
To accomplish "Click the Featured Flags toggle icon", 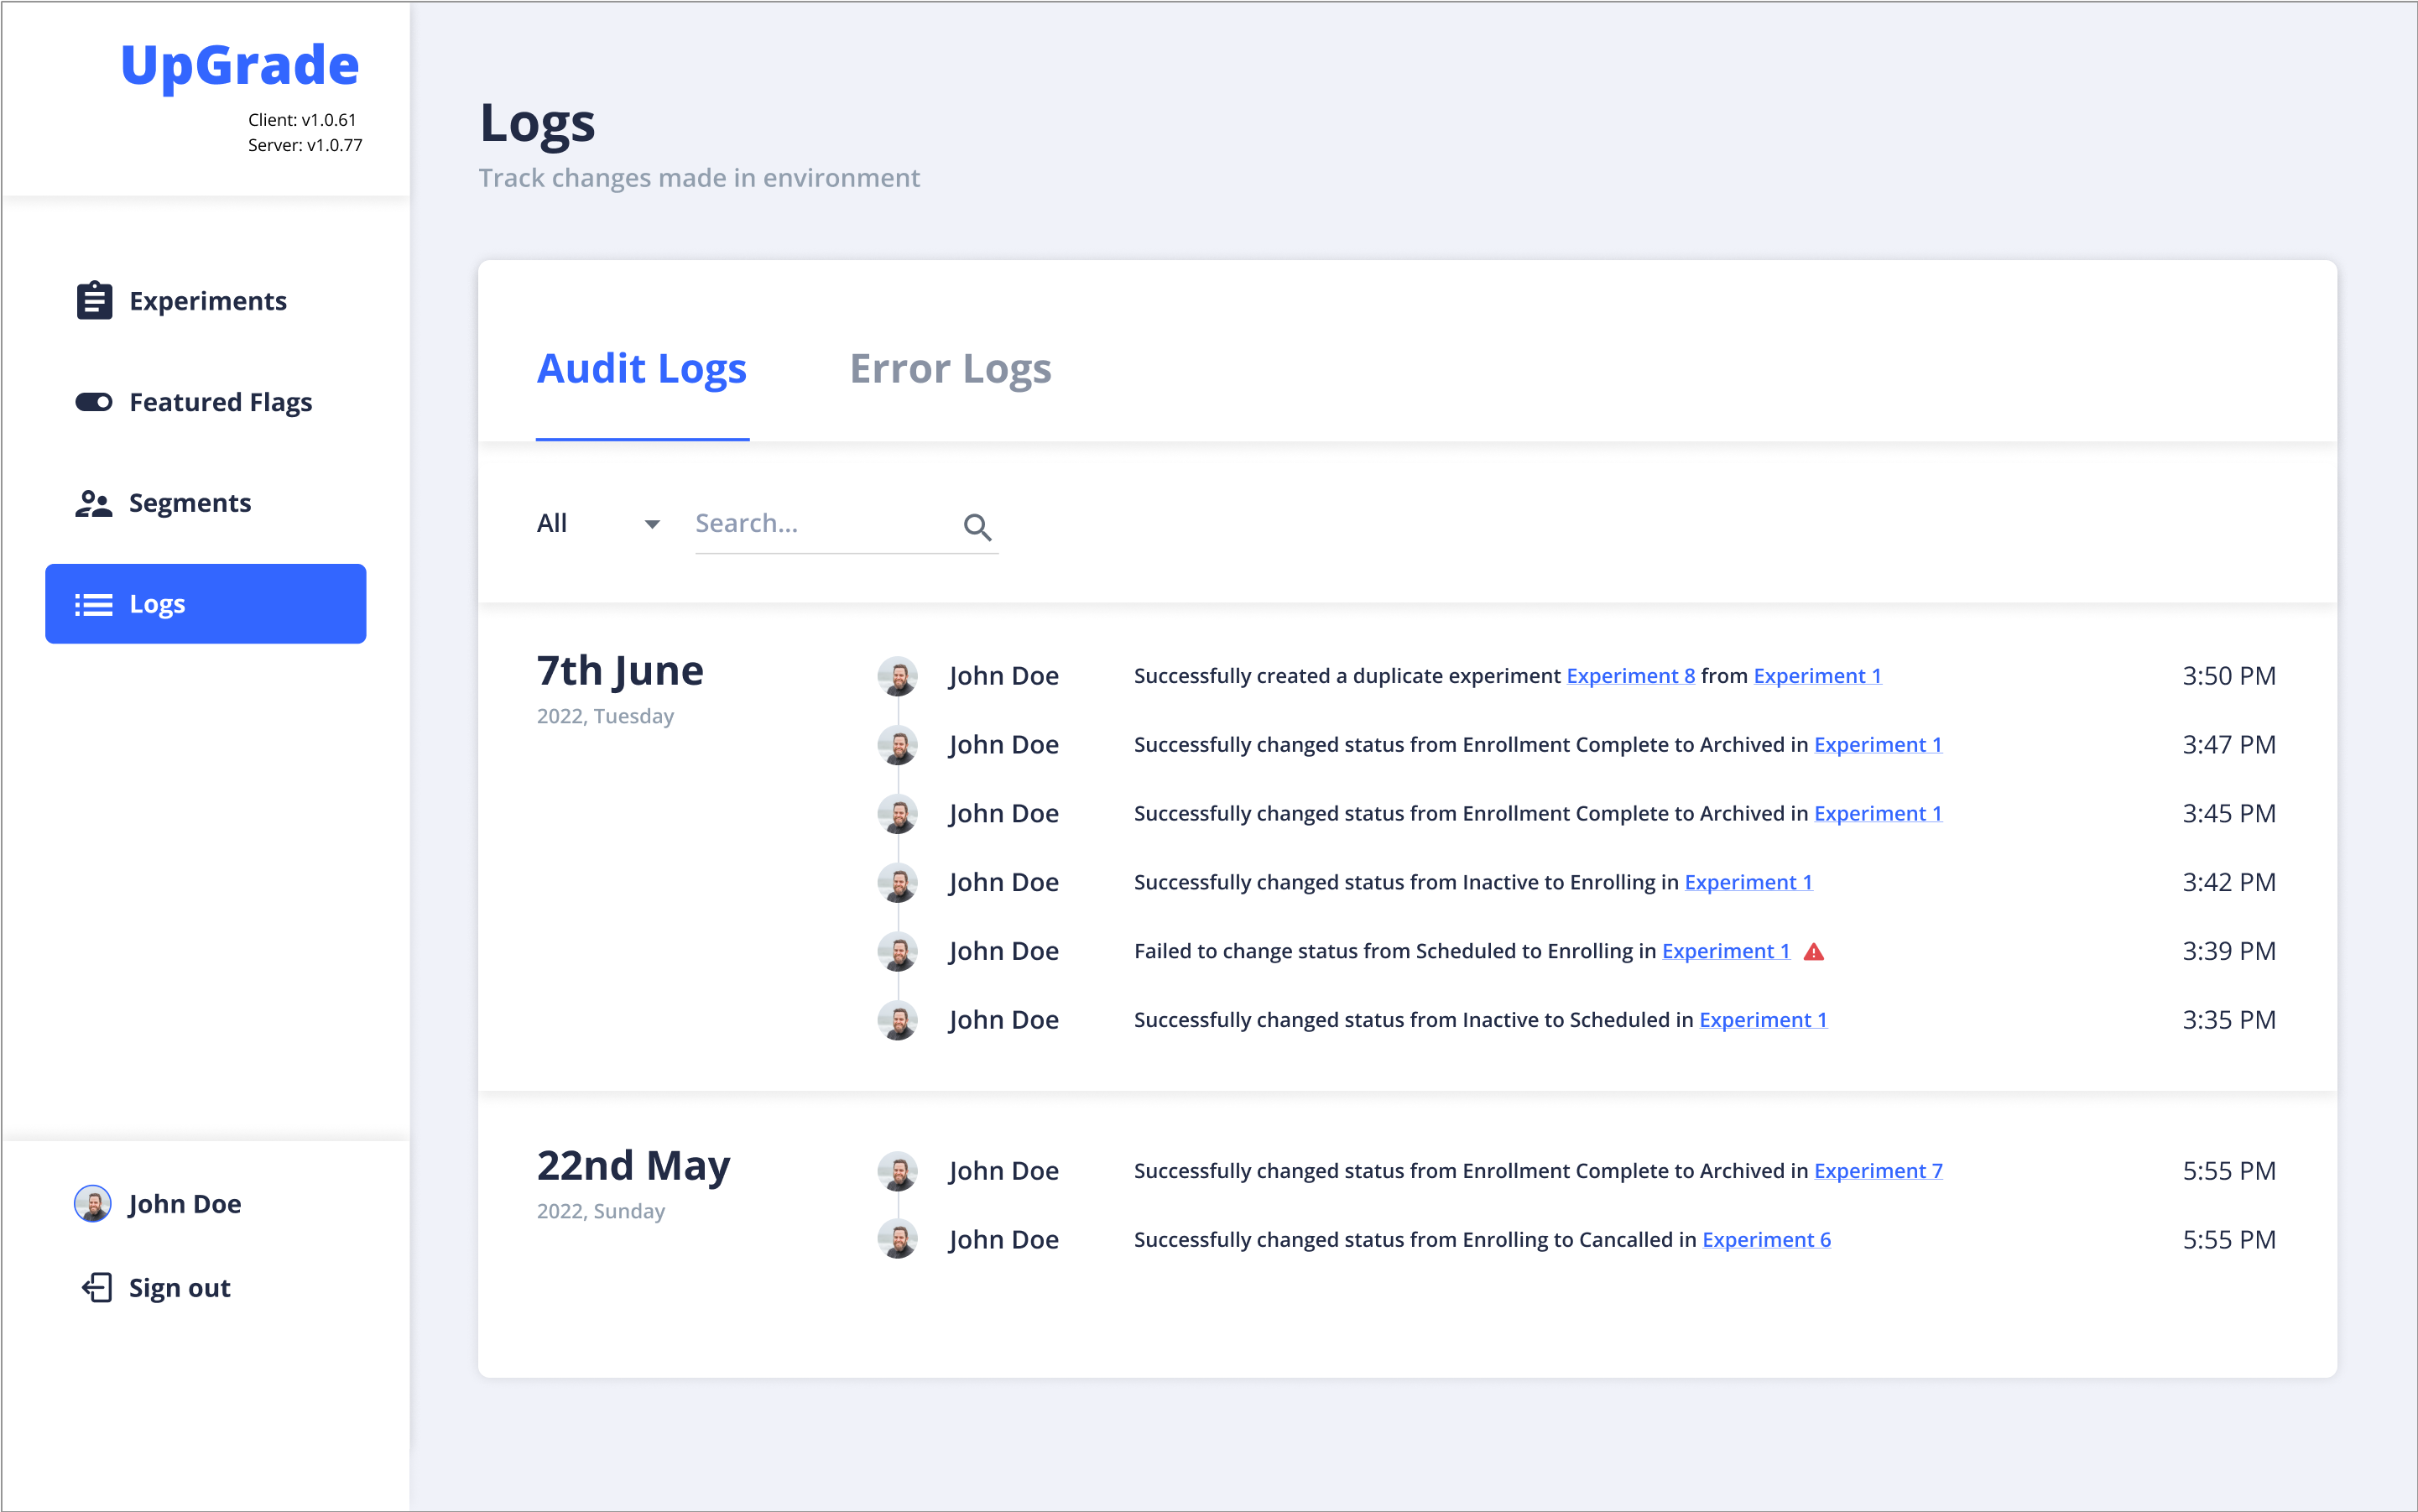I will click(x=94, y=402).
